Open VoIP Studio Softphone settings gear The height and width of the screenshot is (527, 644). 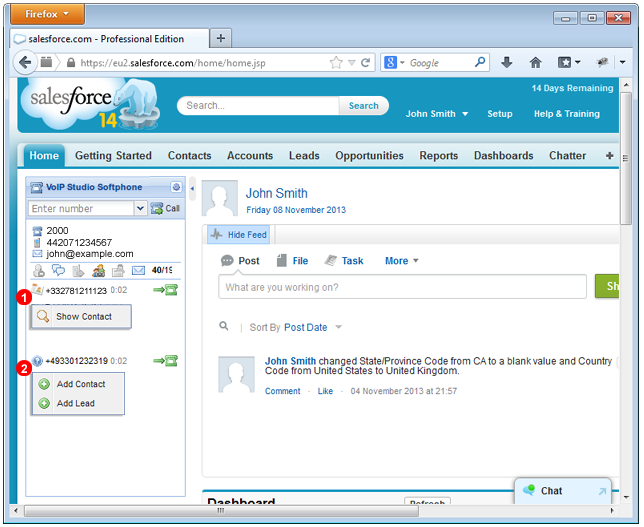[176, 187]
